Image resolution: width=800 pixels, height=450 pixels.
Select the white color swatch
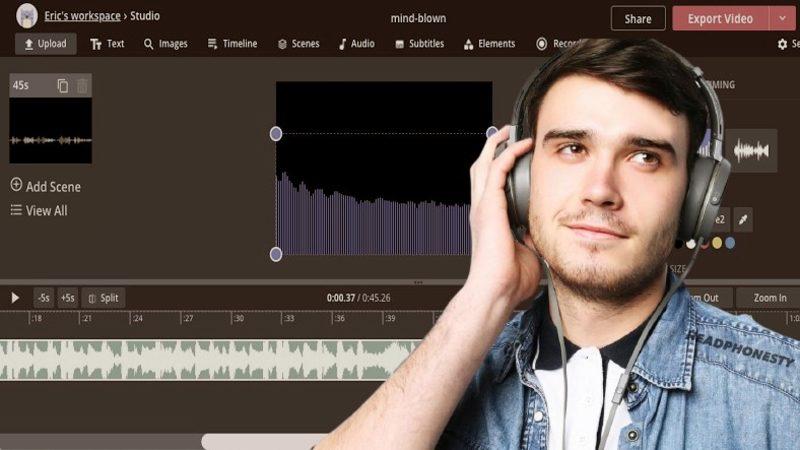tap(691, 244)
